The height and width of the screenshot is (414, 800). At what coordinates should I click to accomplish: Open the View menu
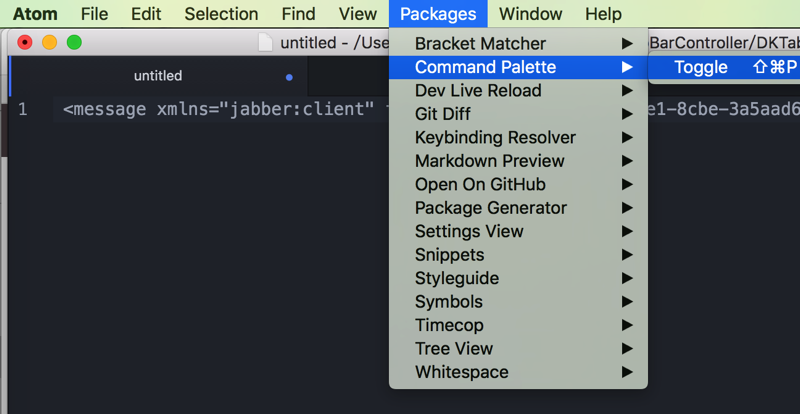(358, 14)
